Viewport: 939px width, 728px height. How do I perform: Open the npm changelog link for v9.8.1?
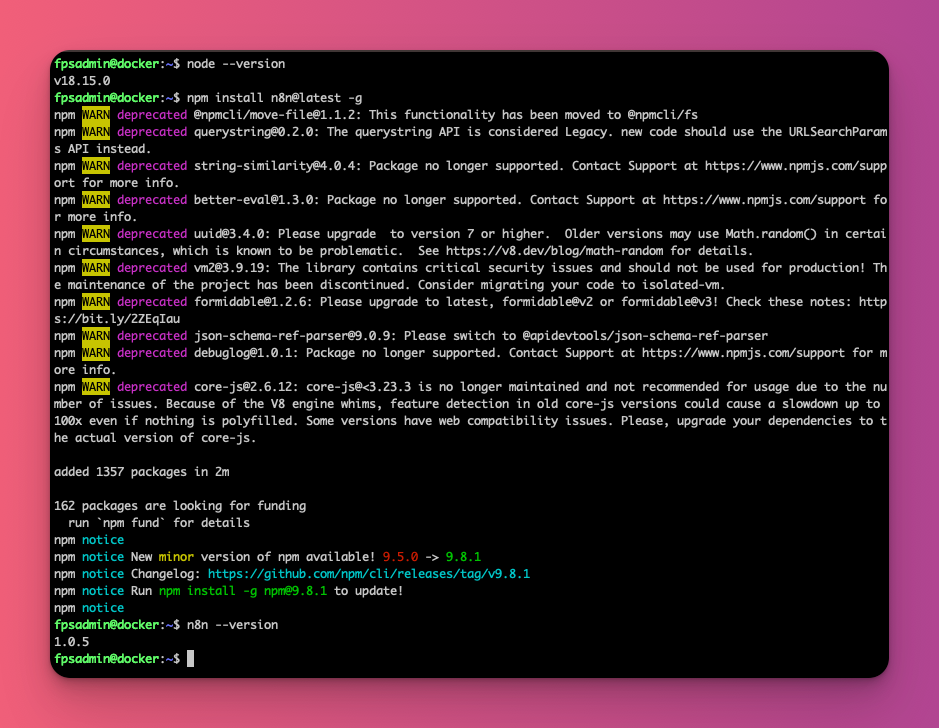tap(368, 573)
